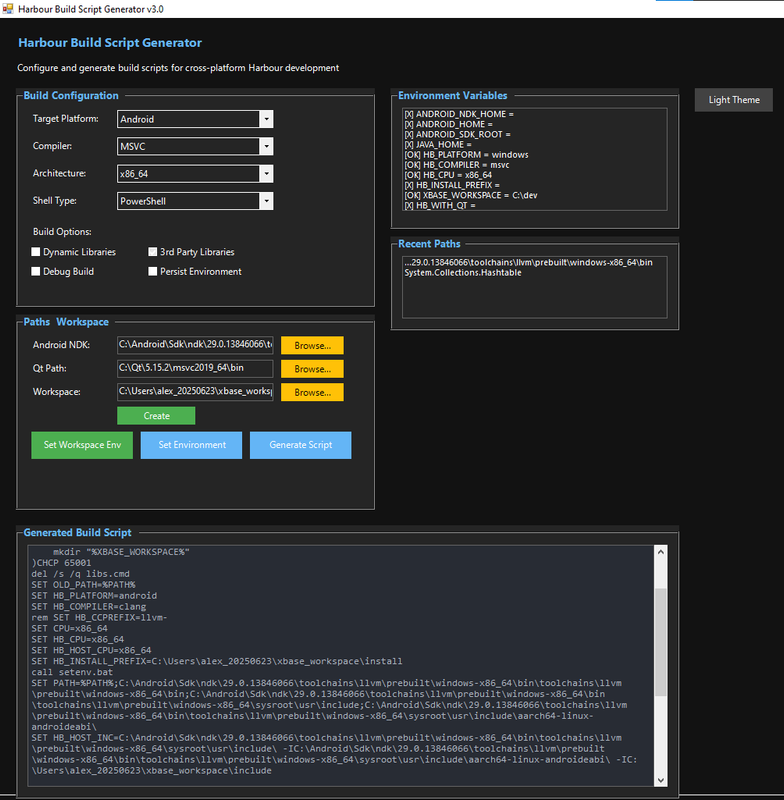
Task: Click the green Create button
Action: coord(156,416)
